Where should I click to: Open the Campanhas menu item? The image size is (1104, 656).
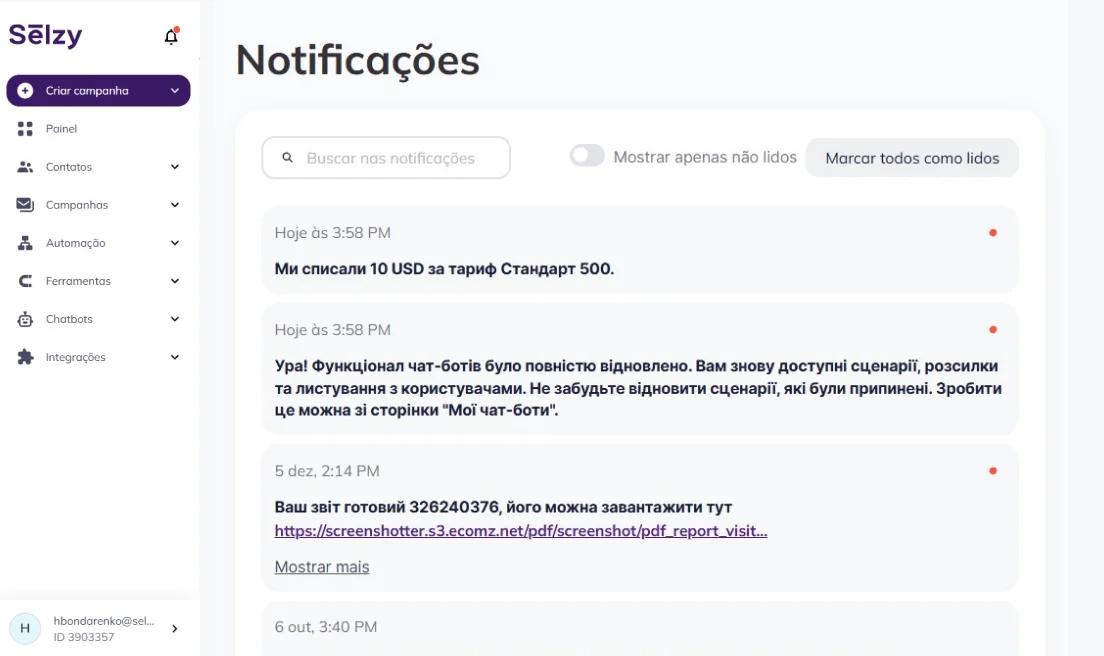pos(77,205)
